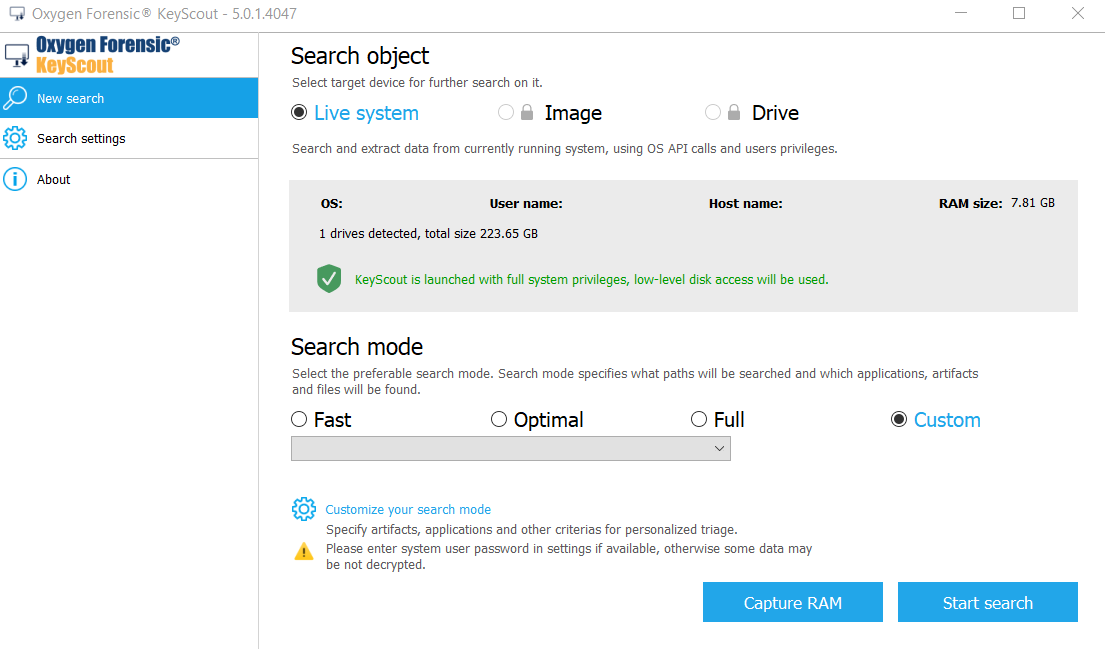Open the New search section
Screen dimensions: 1105x649
[x=129, y=98]
